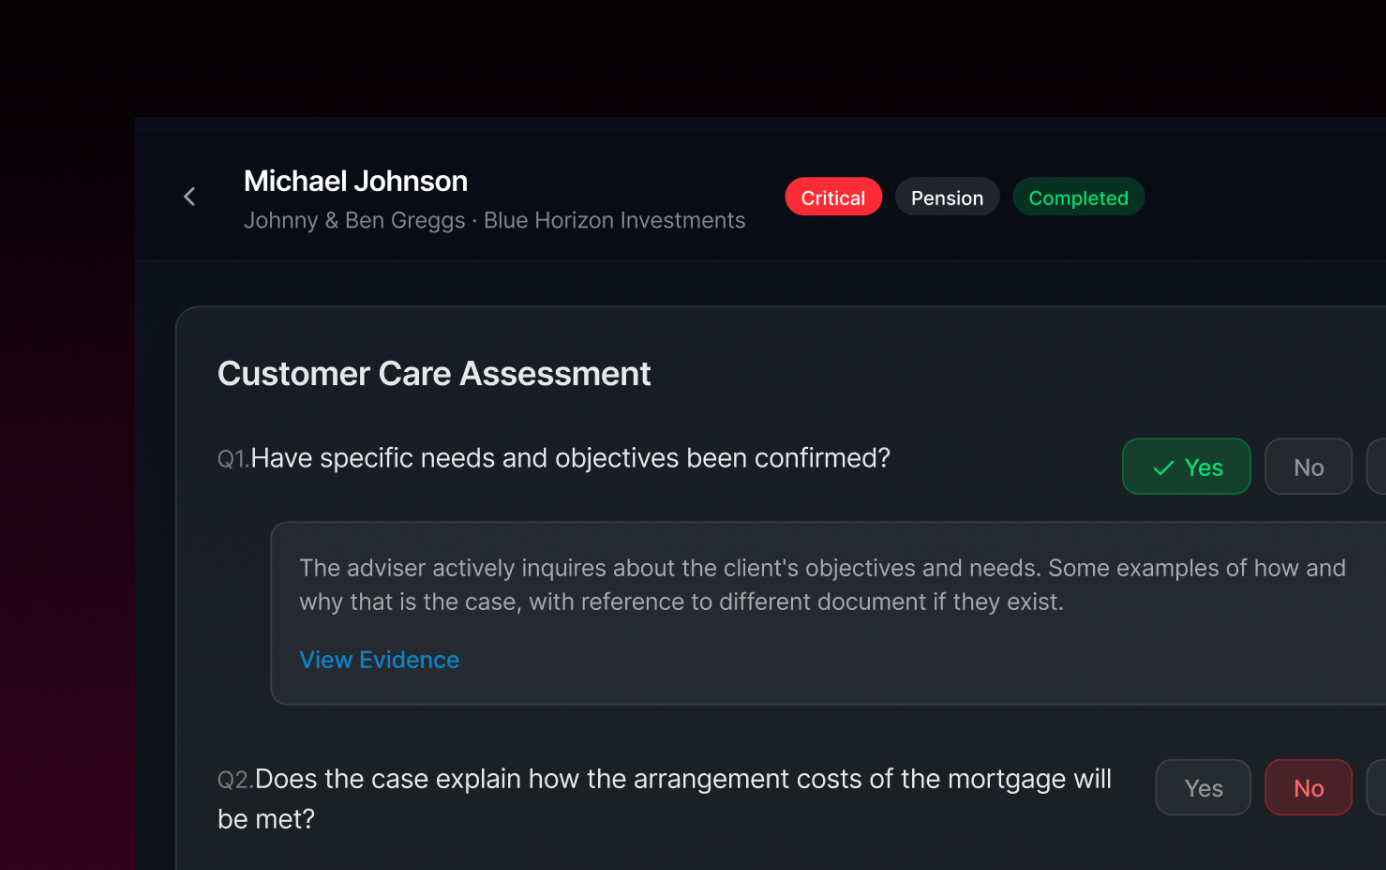
Task: Go back using the left chevron arrow
Action: click(x=190, y=197)
